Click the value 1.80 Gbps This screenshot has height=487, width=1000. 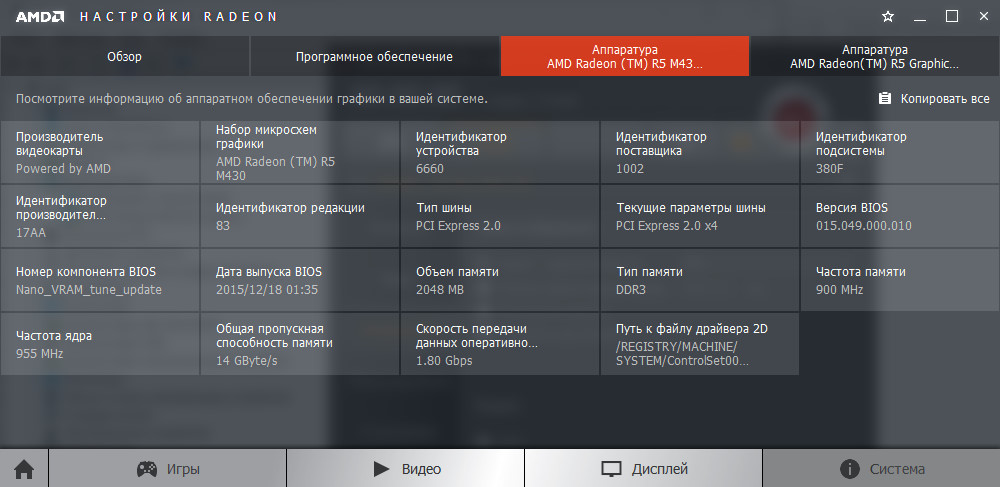[444, 361]
